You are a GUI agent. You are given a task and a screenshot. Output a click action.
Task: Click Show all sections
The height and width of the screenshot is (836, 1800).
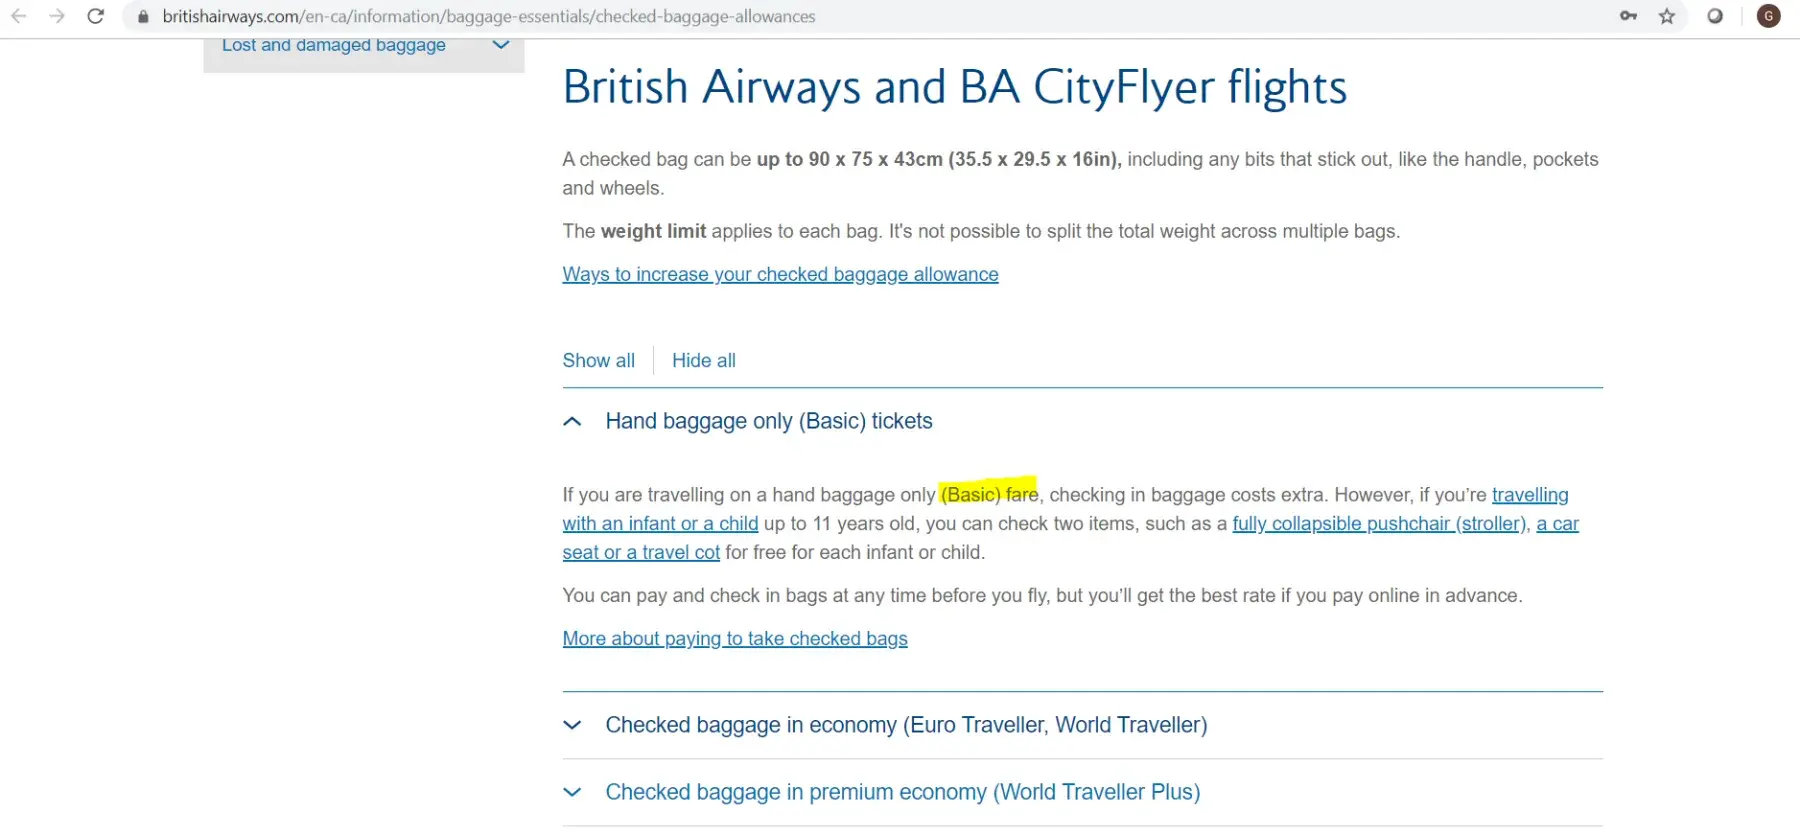pos(598,361)
